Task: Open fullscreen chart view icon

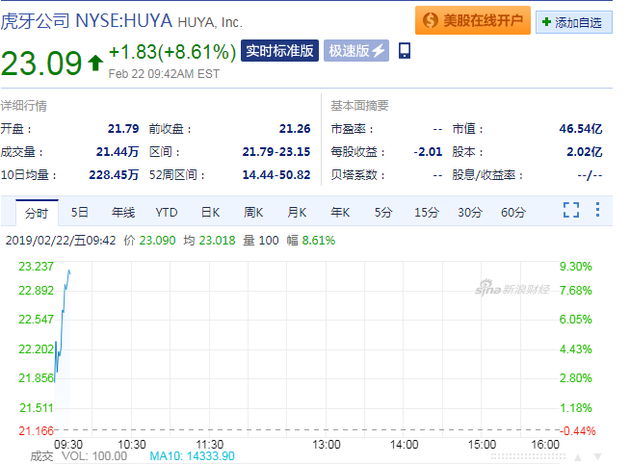Action: (571, 210)
